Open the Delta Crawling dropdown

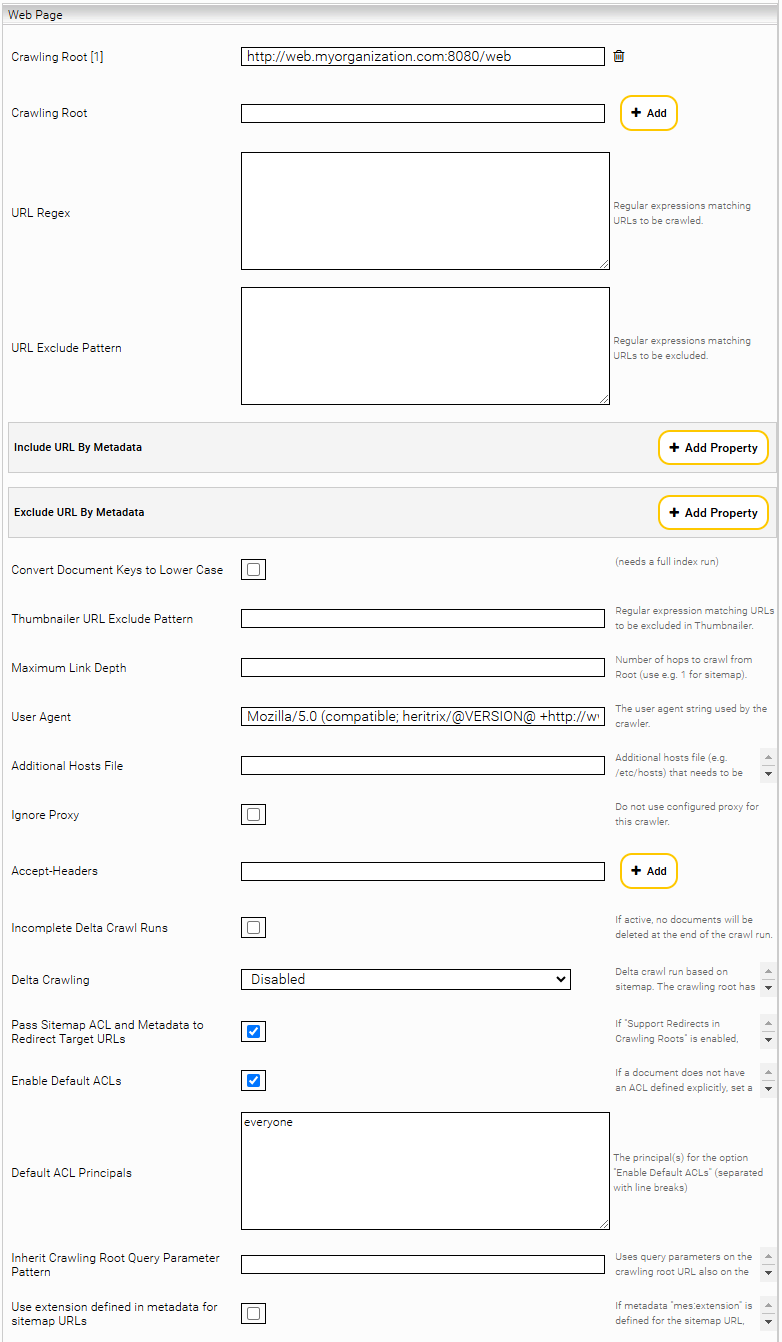click(x=405, y=980)
